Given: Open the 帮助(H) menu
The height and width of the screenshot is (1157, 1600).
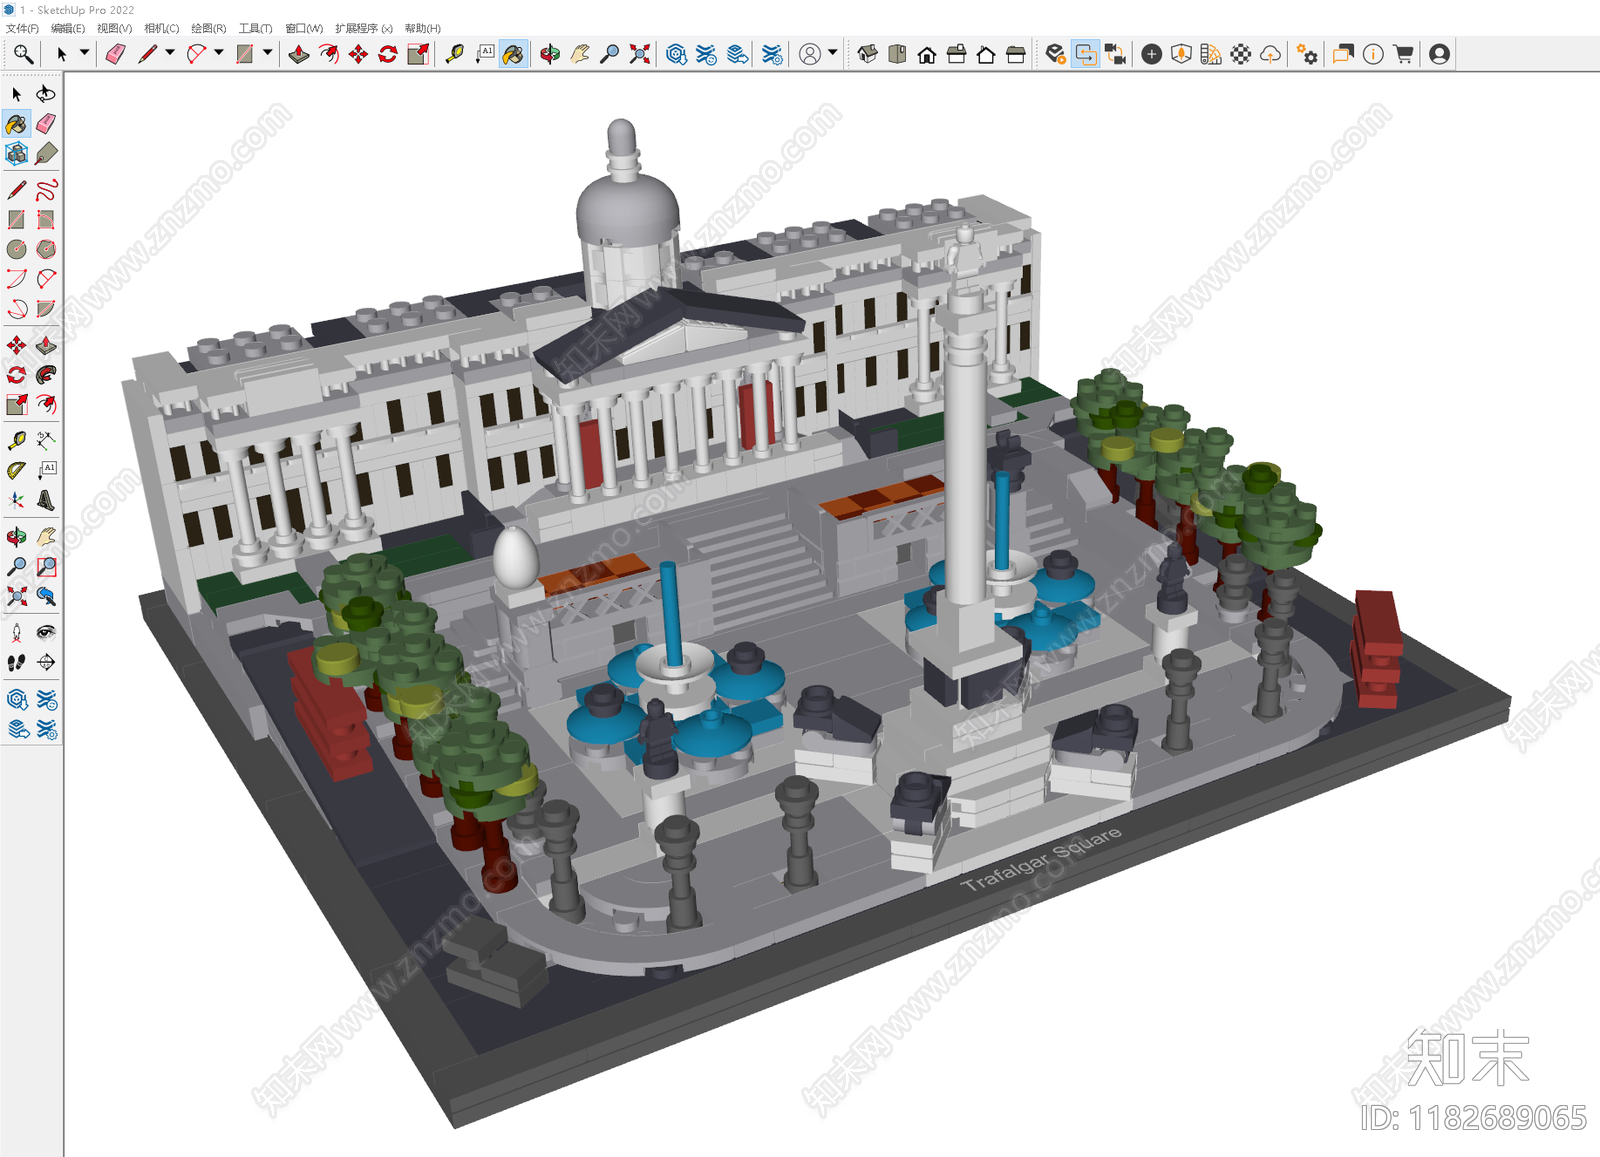Looking at the screenshot, I should [422, 28].
